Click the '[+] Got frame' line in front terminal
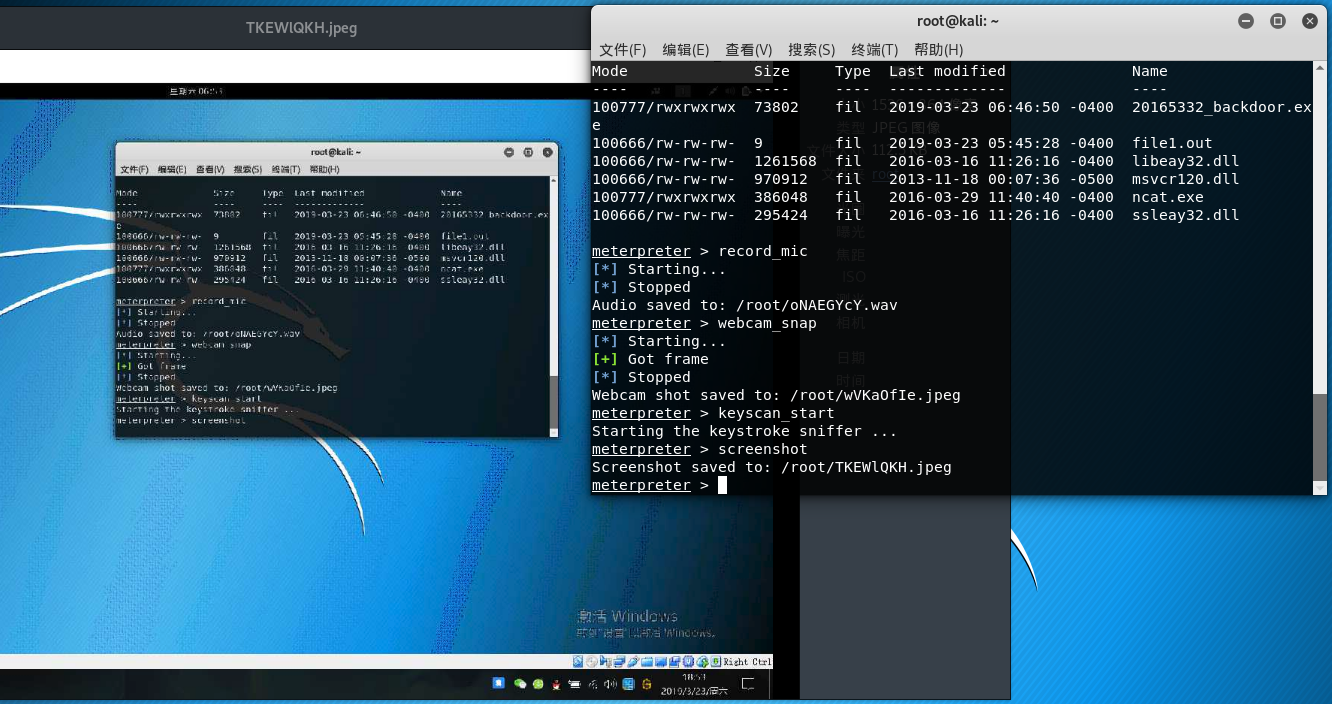Image resolution: width=1332 pixels, height=704 pixels. [x=650, y=359]
